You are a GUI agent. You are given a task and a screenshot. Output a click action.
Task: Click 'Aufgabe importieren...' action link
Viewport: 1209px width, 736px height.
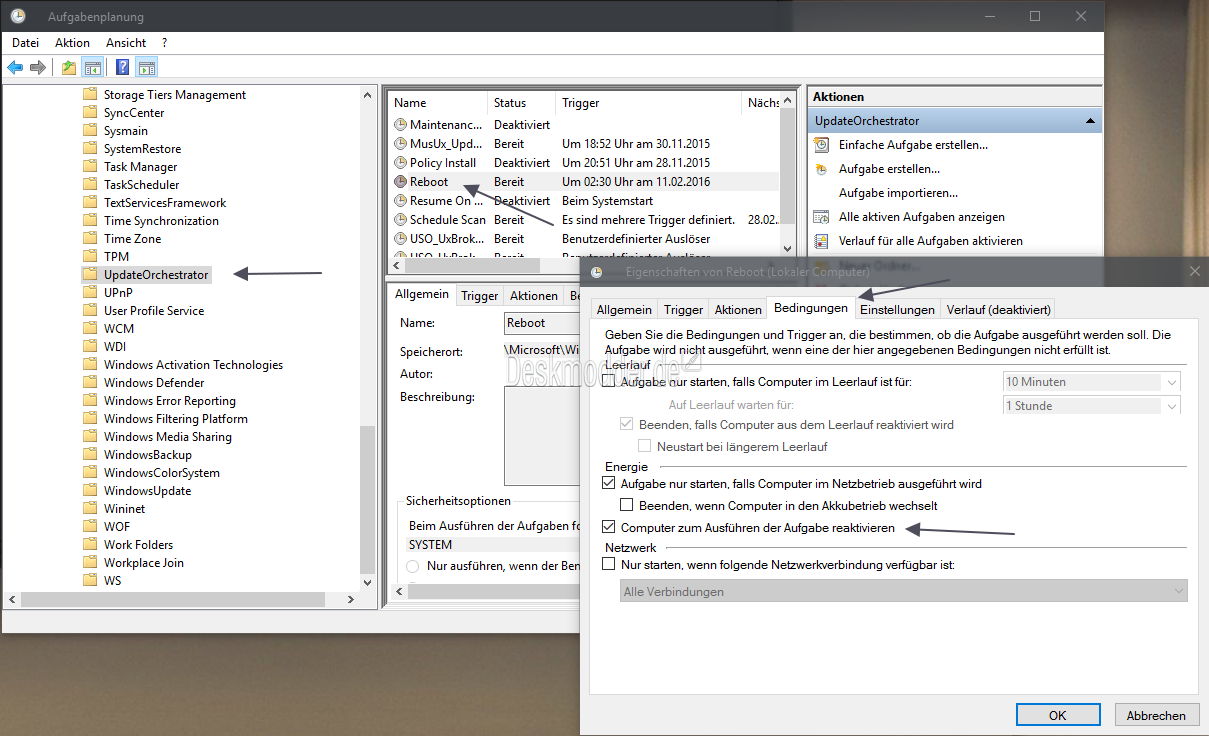coord(898,193)
